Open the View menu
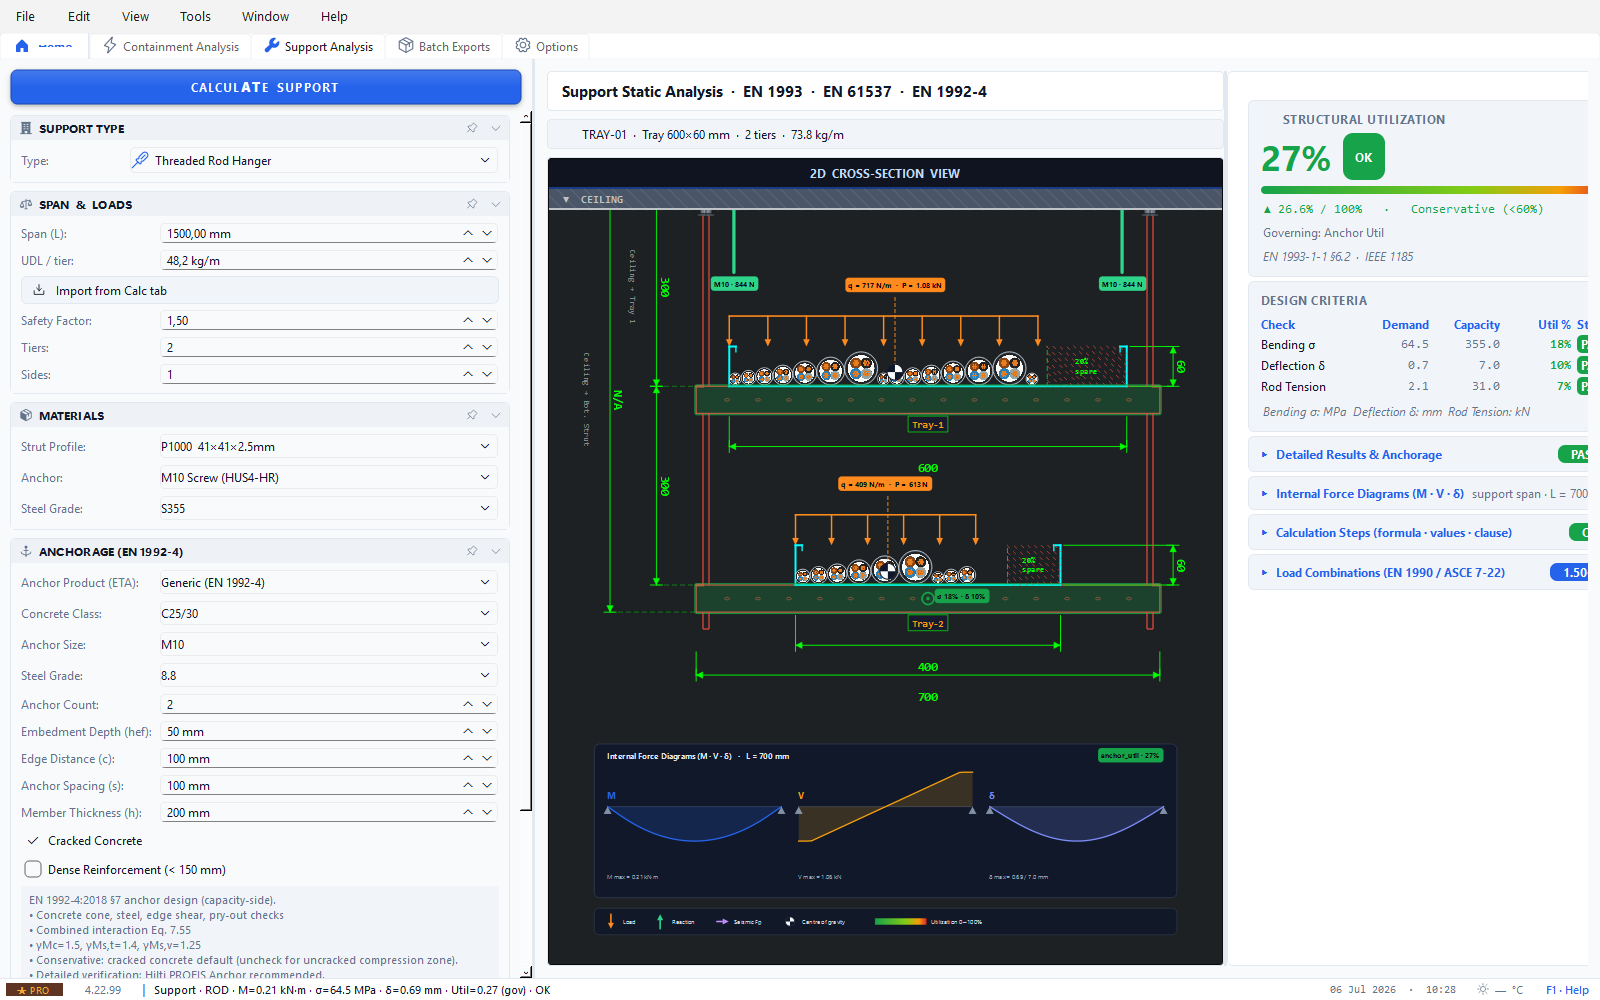 (x=135, y=16)
